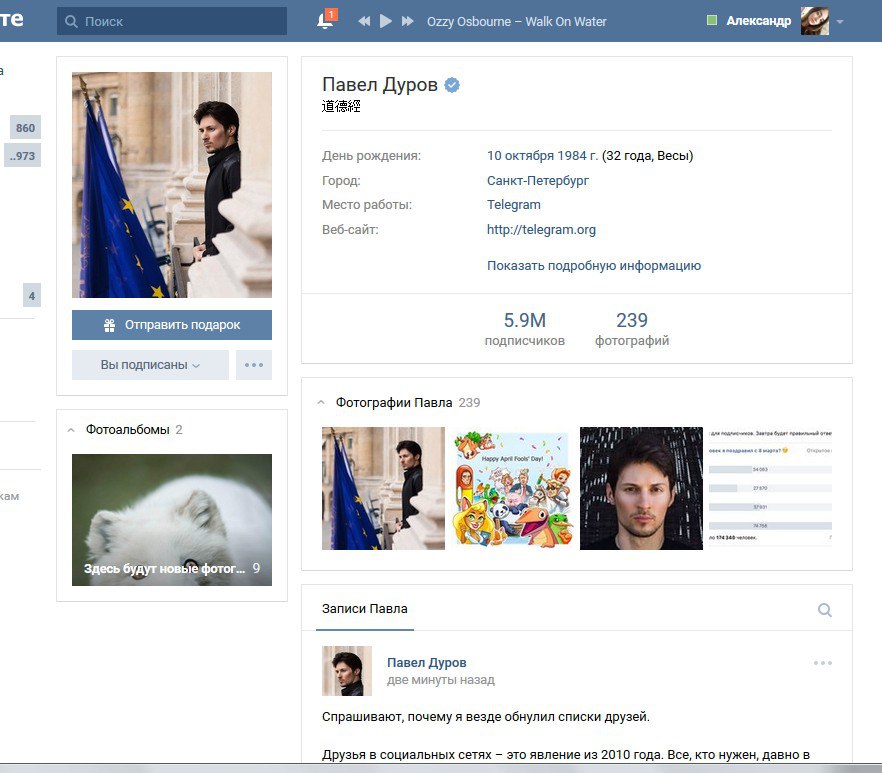Open the Вы подписаны dropdown

[150, 365]
